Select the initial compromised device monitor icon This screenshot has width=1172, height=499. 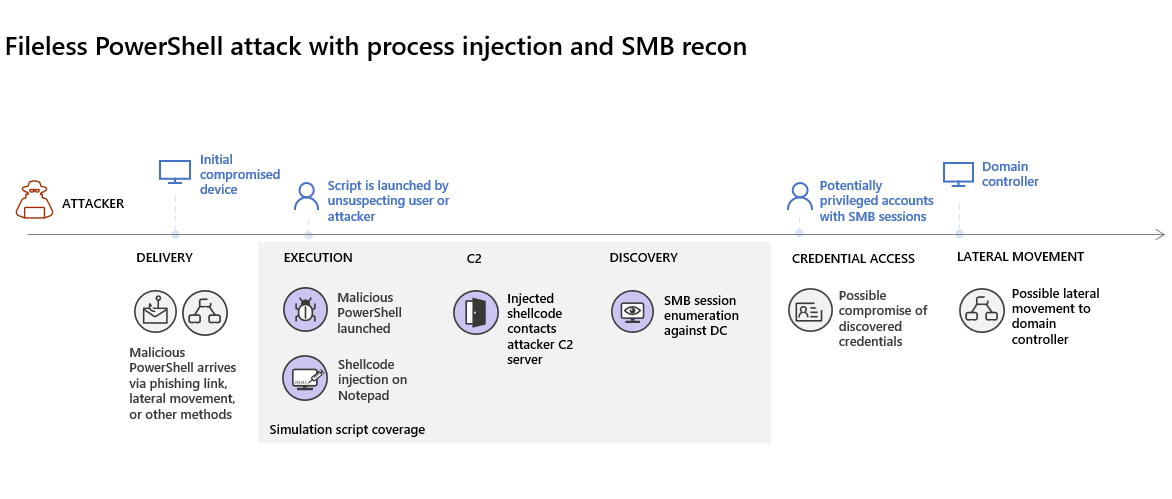pos(175,172)
